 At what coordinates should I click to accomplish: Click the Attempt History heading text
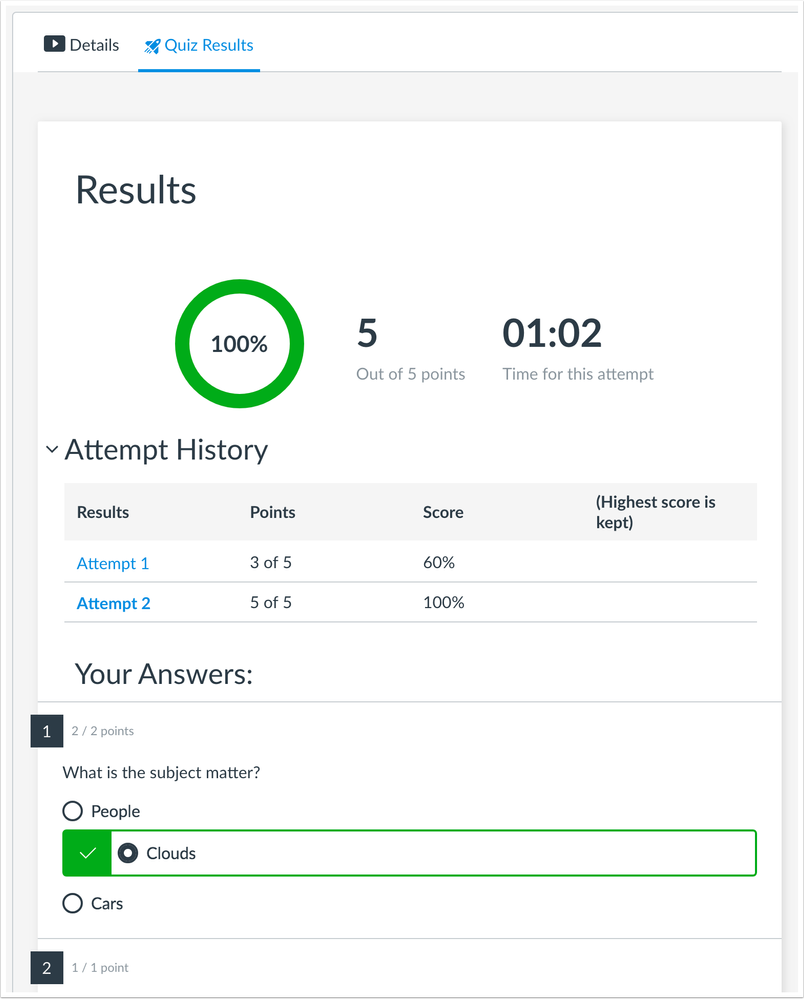[166, 450]
